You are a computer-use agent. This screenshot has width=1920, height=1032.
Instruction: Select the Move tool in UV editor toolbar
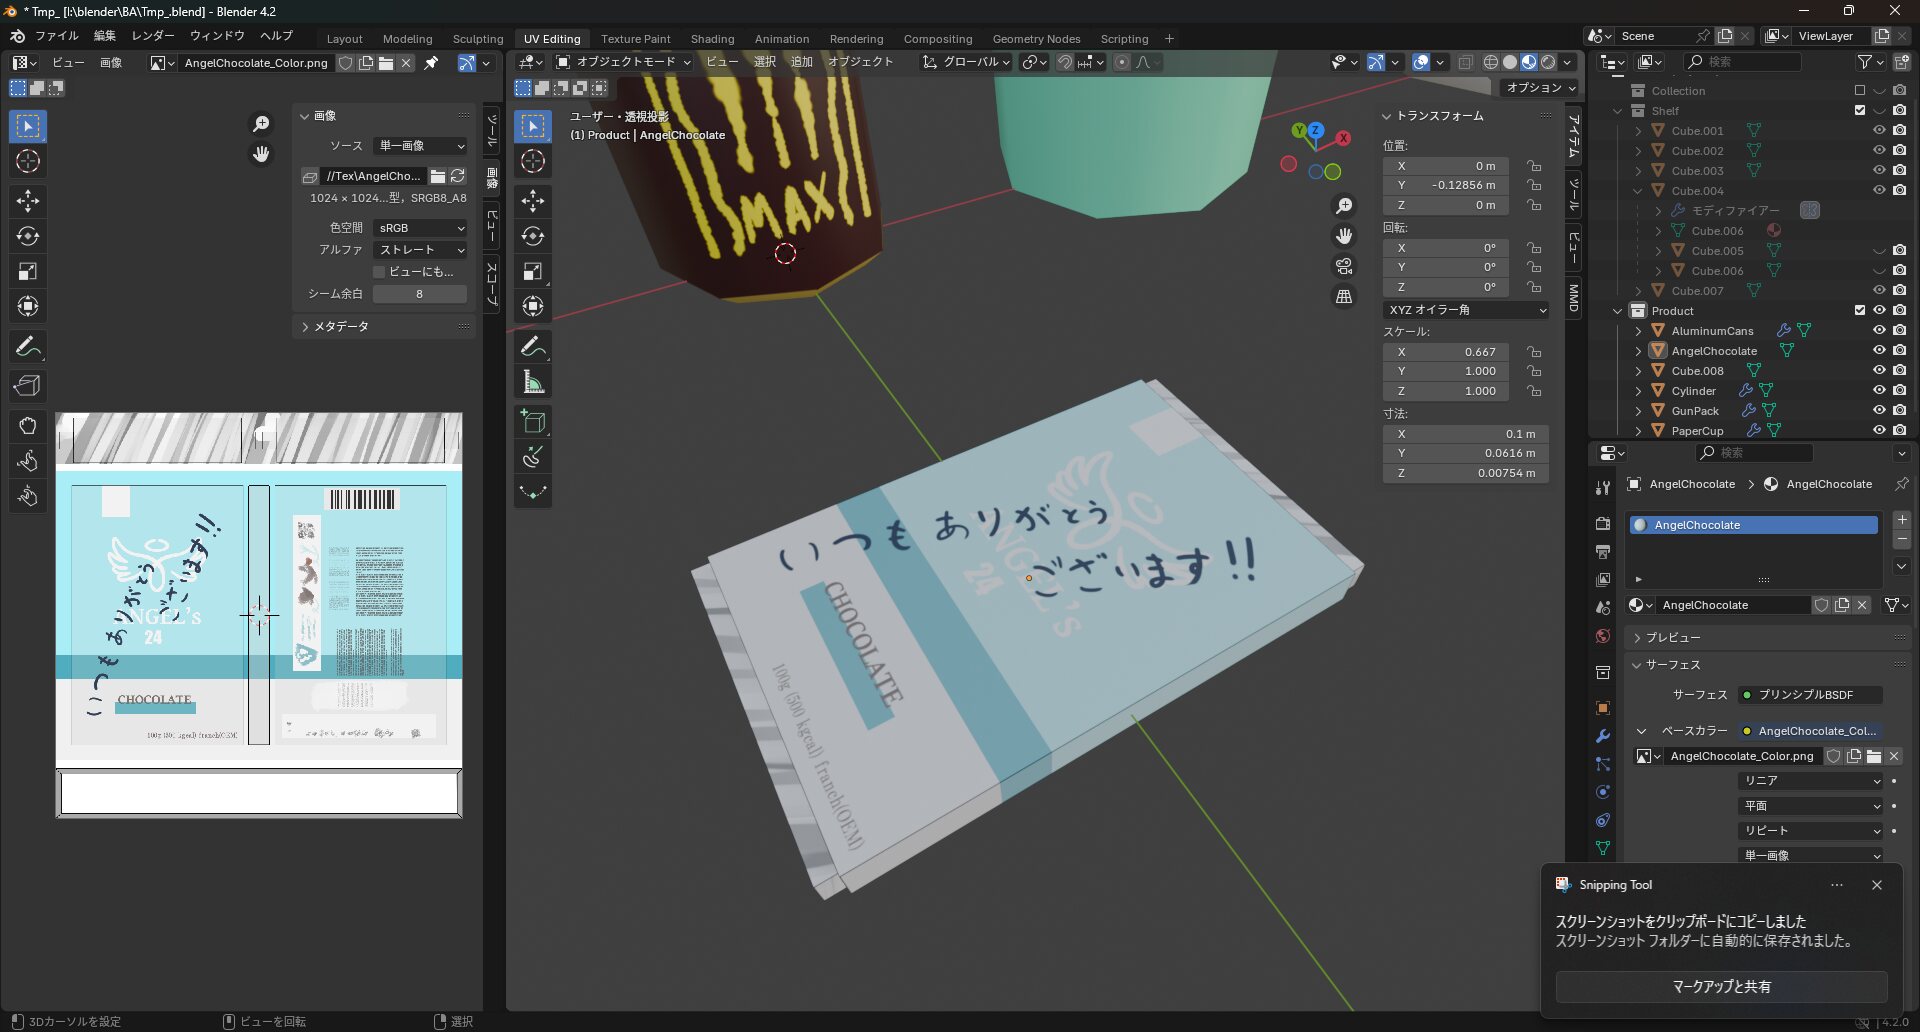point(28,201)
